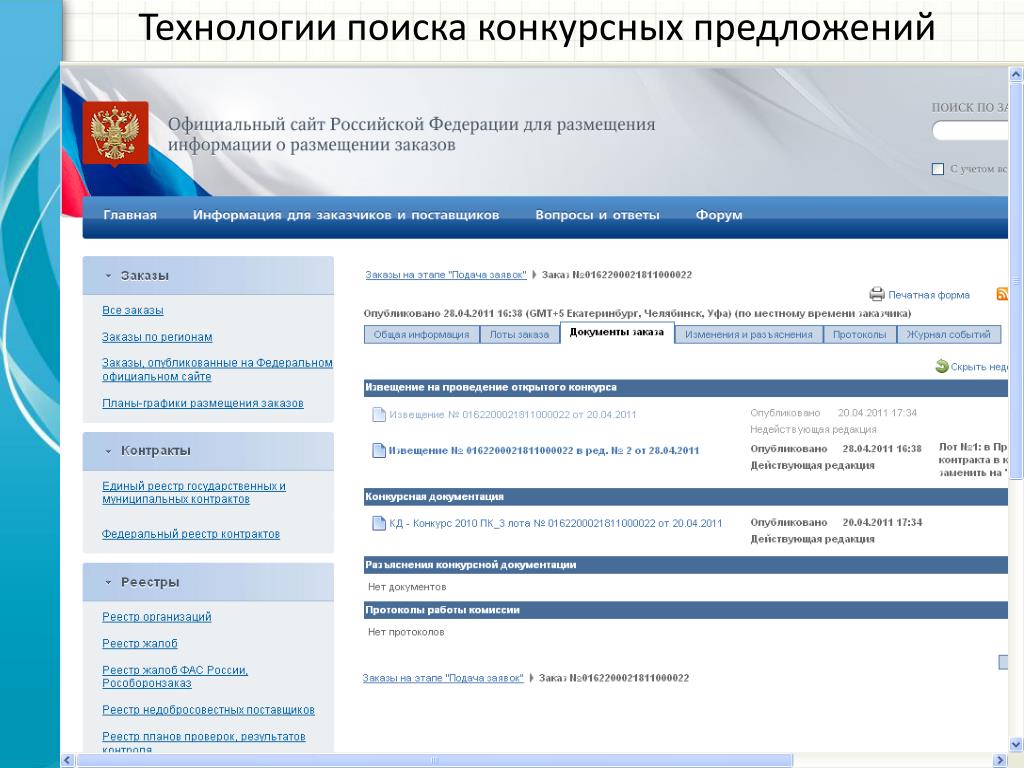Open Единый реестр государственных и муниципальных контрактов
The height and width of the screenshot is (768, 1024).
pyautogui.click(x=194, y=492)
